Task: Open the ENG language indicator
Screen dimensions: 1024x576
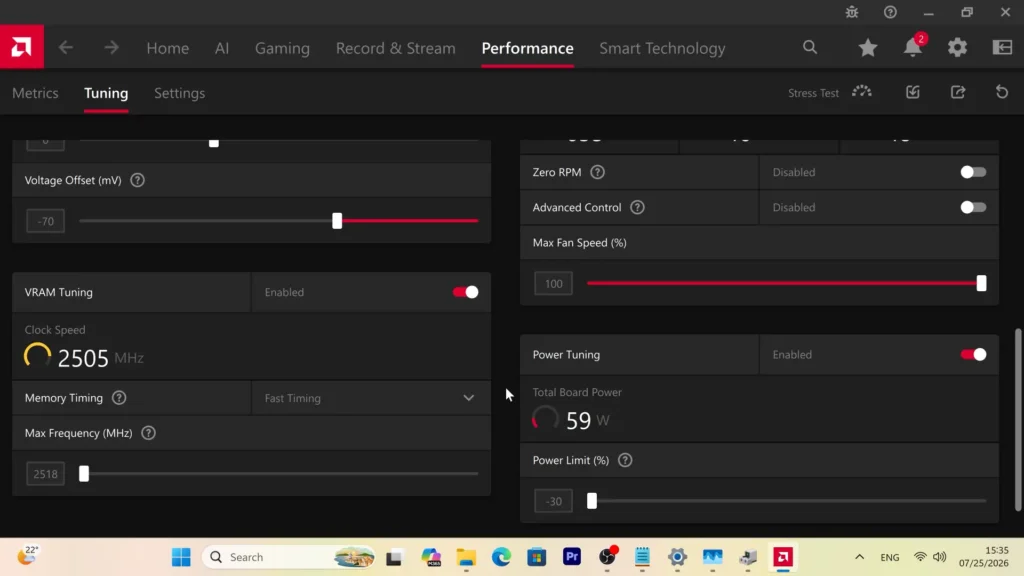Action: click(889, 557)
